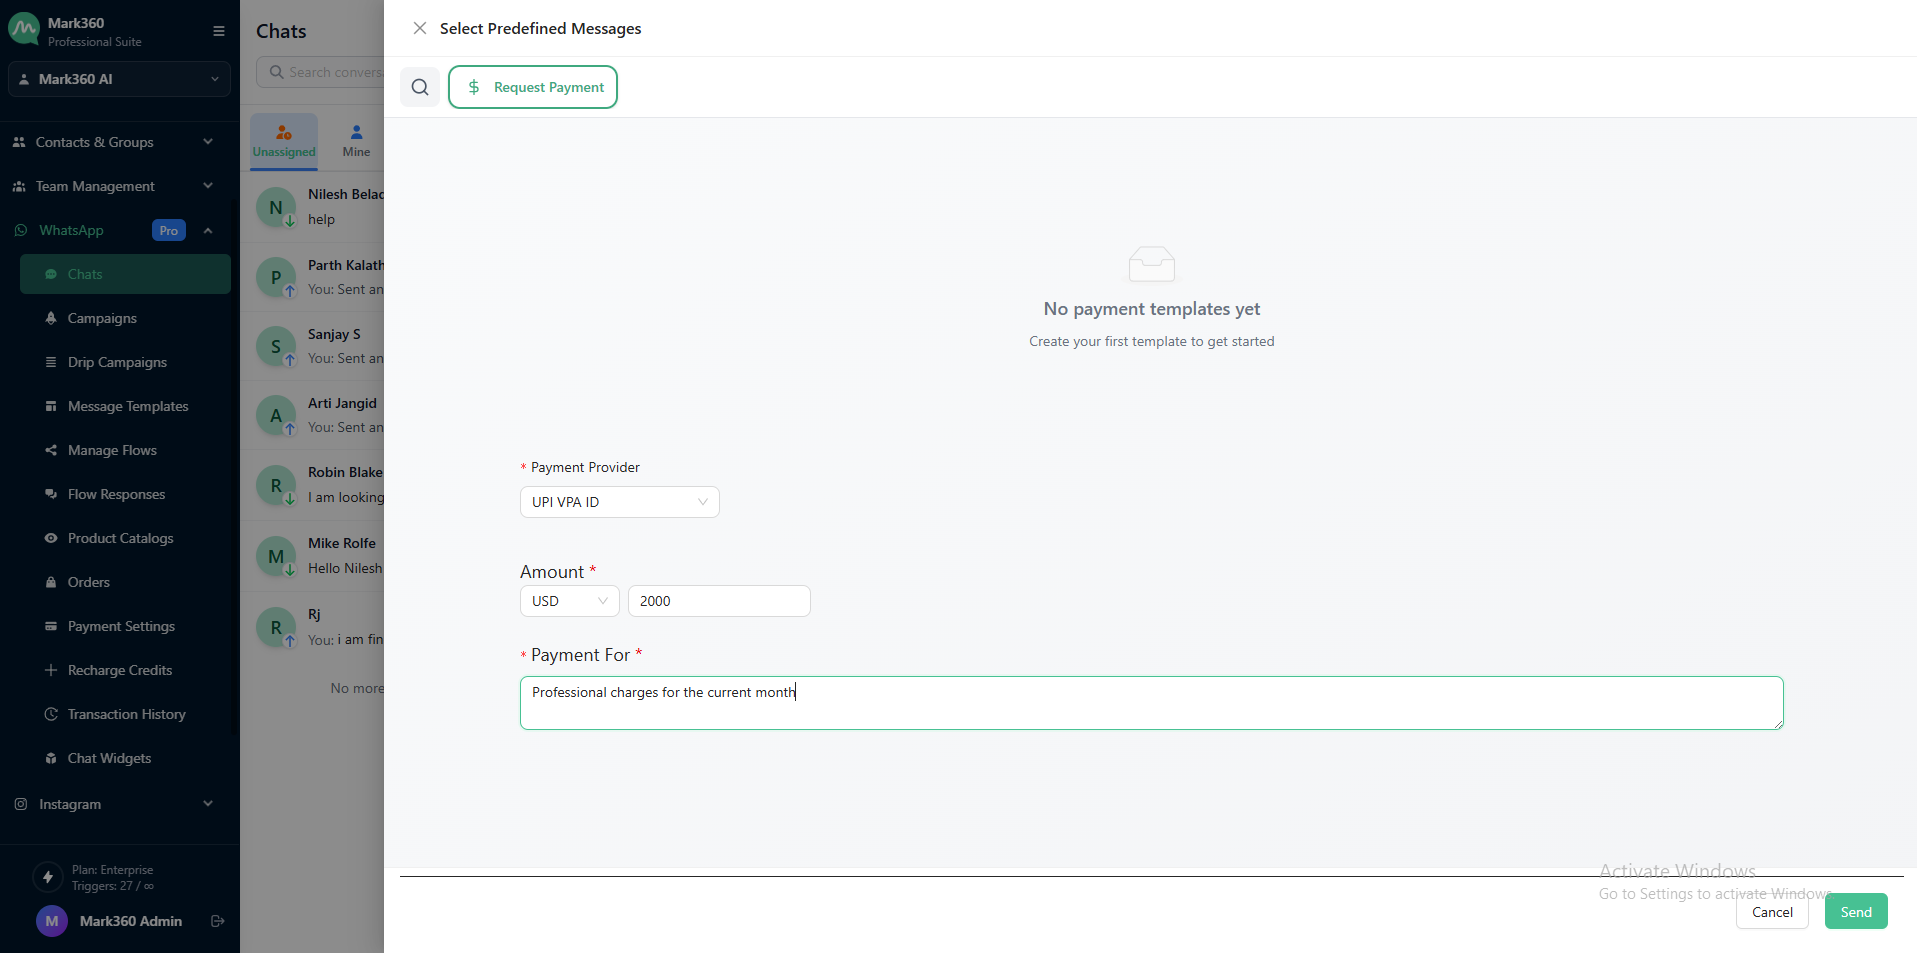Viewport: 1917px width, 953px height.
Task: Go to Transaction History
Action: click(126, 714)
